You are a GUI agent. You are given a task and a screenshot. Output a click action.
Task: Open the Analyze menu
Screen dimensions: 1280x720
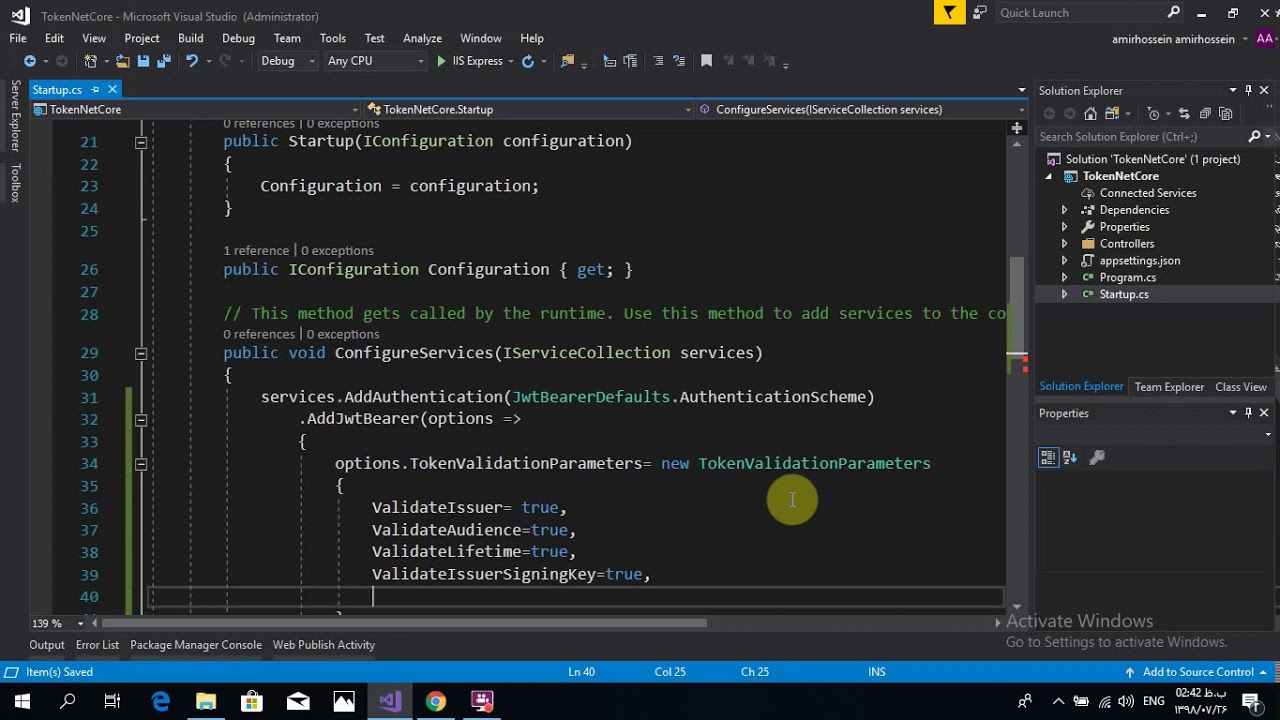(x=422, y=38)
